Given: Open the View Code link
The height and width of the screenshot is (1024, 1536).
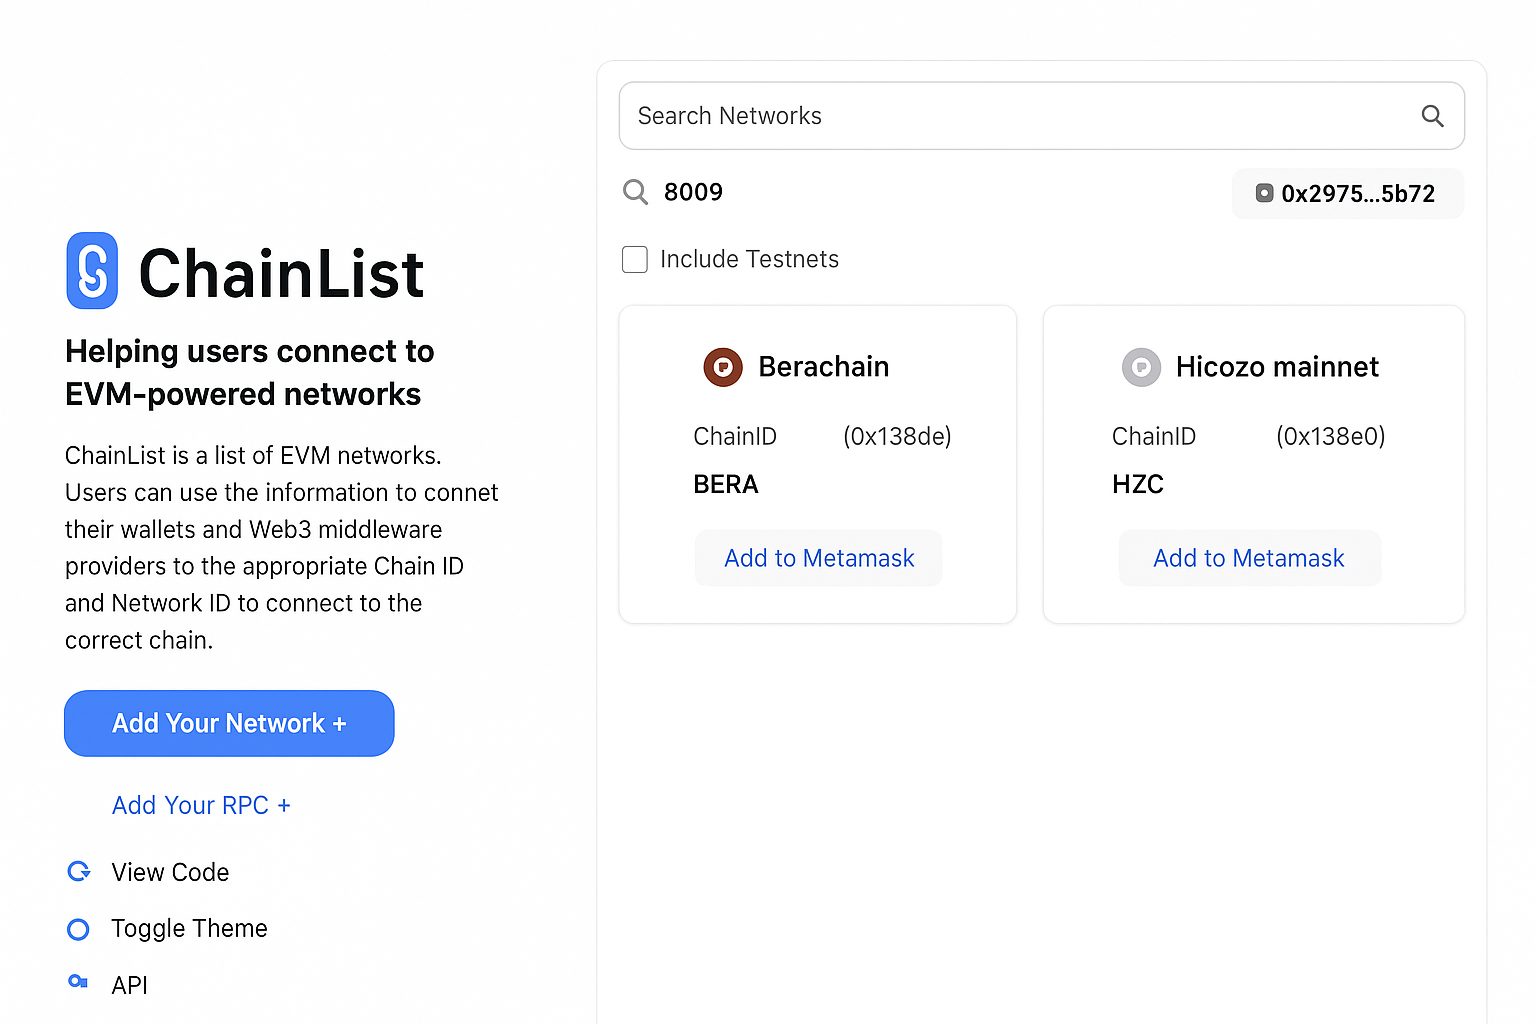Looking at the screenshot, I should pos(170,872).
